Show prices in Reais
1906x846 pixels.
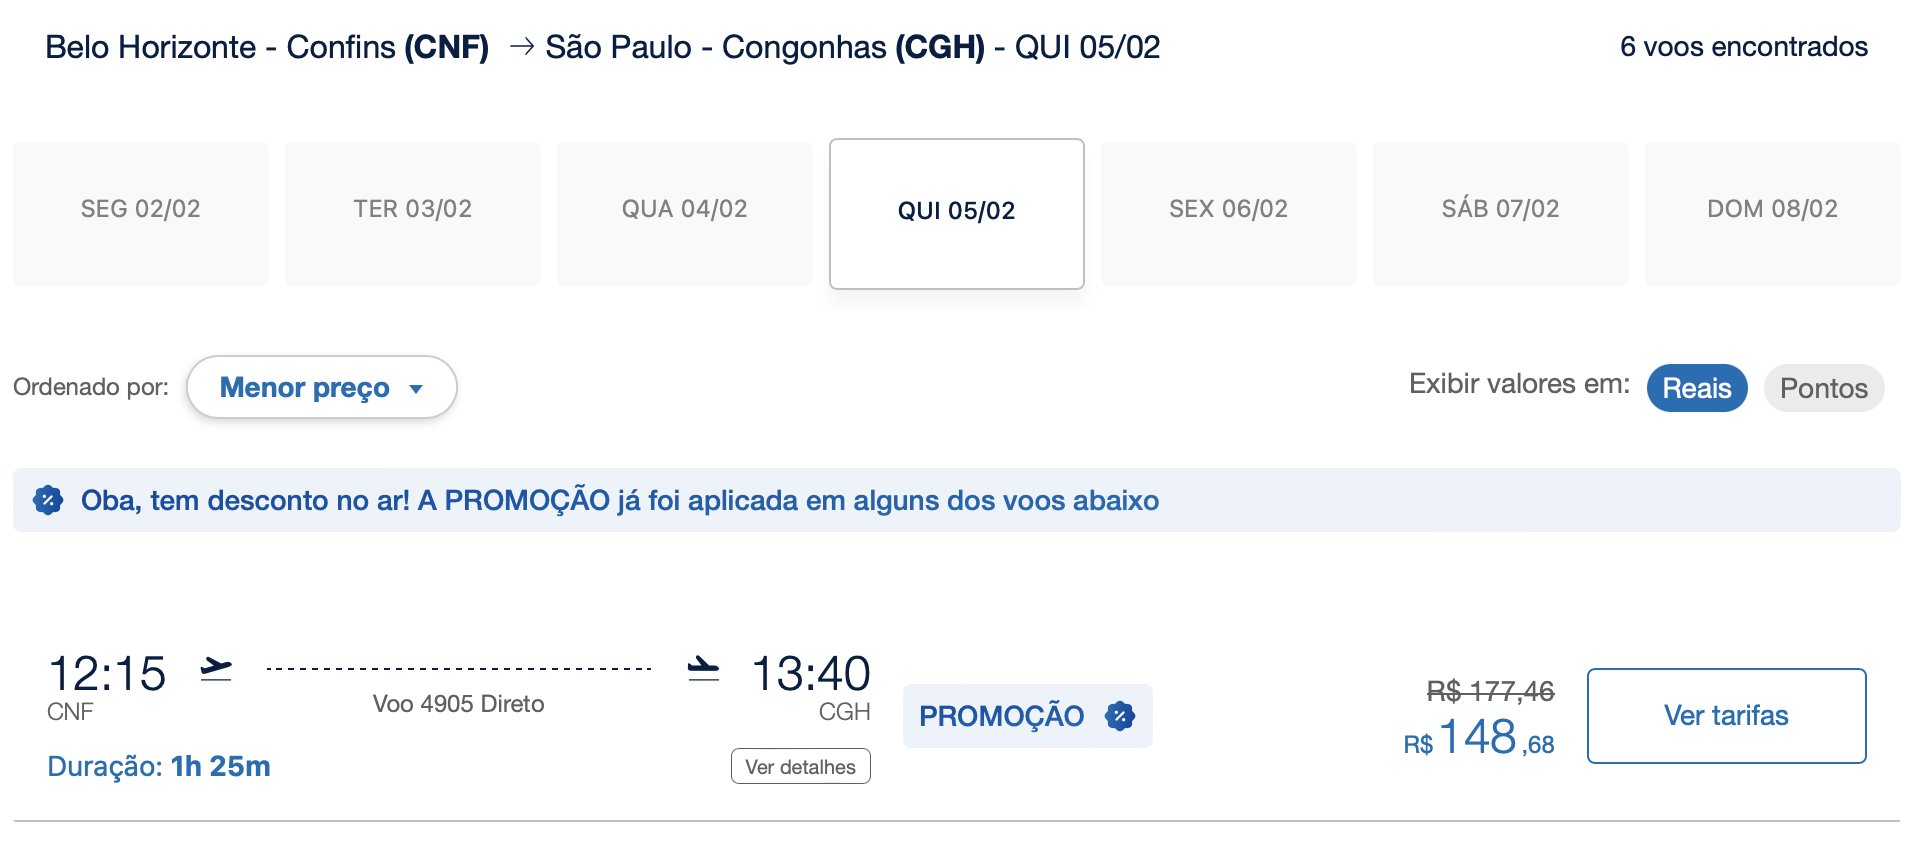1696,388
